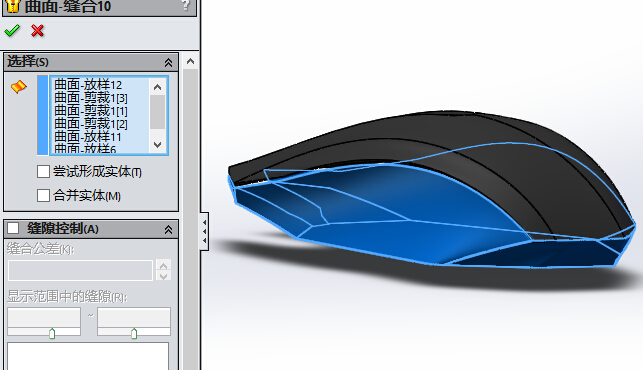Collapse property panel with side splitter handle

click(x=204, y=231)
